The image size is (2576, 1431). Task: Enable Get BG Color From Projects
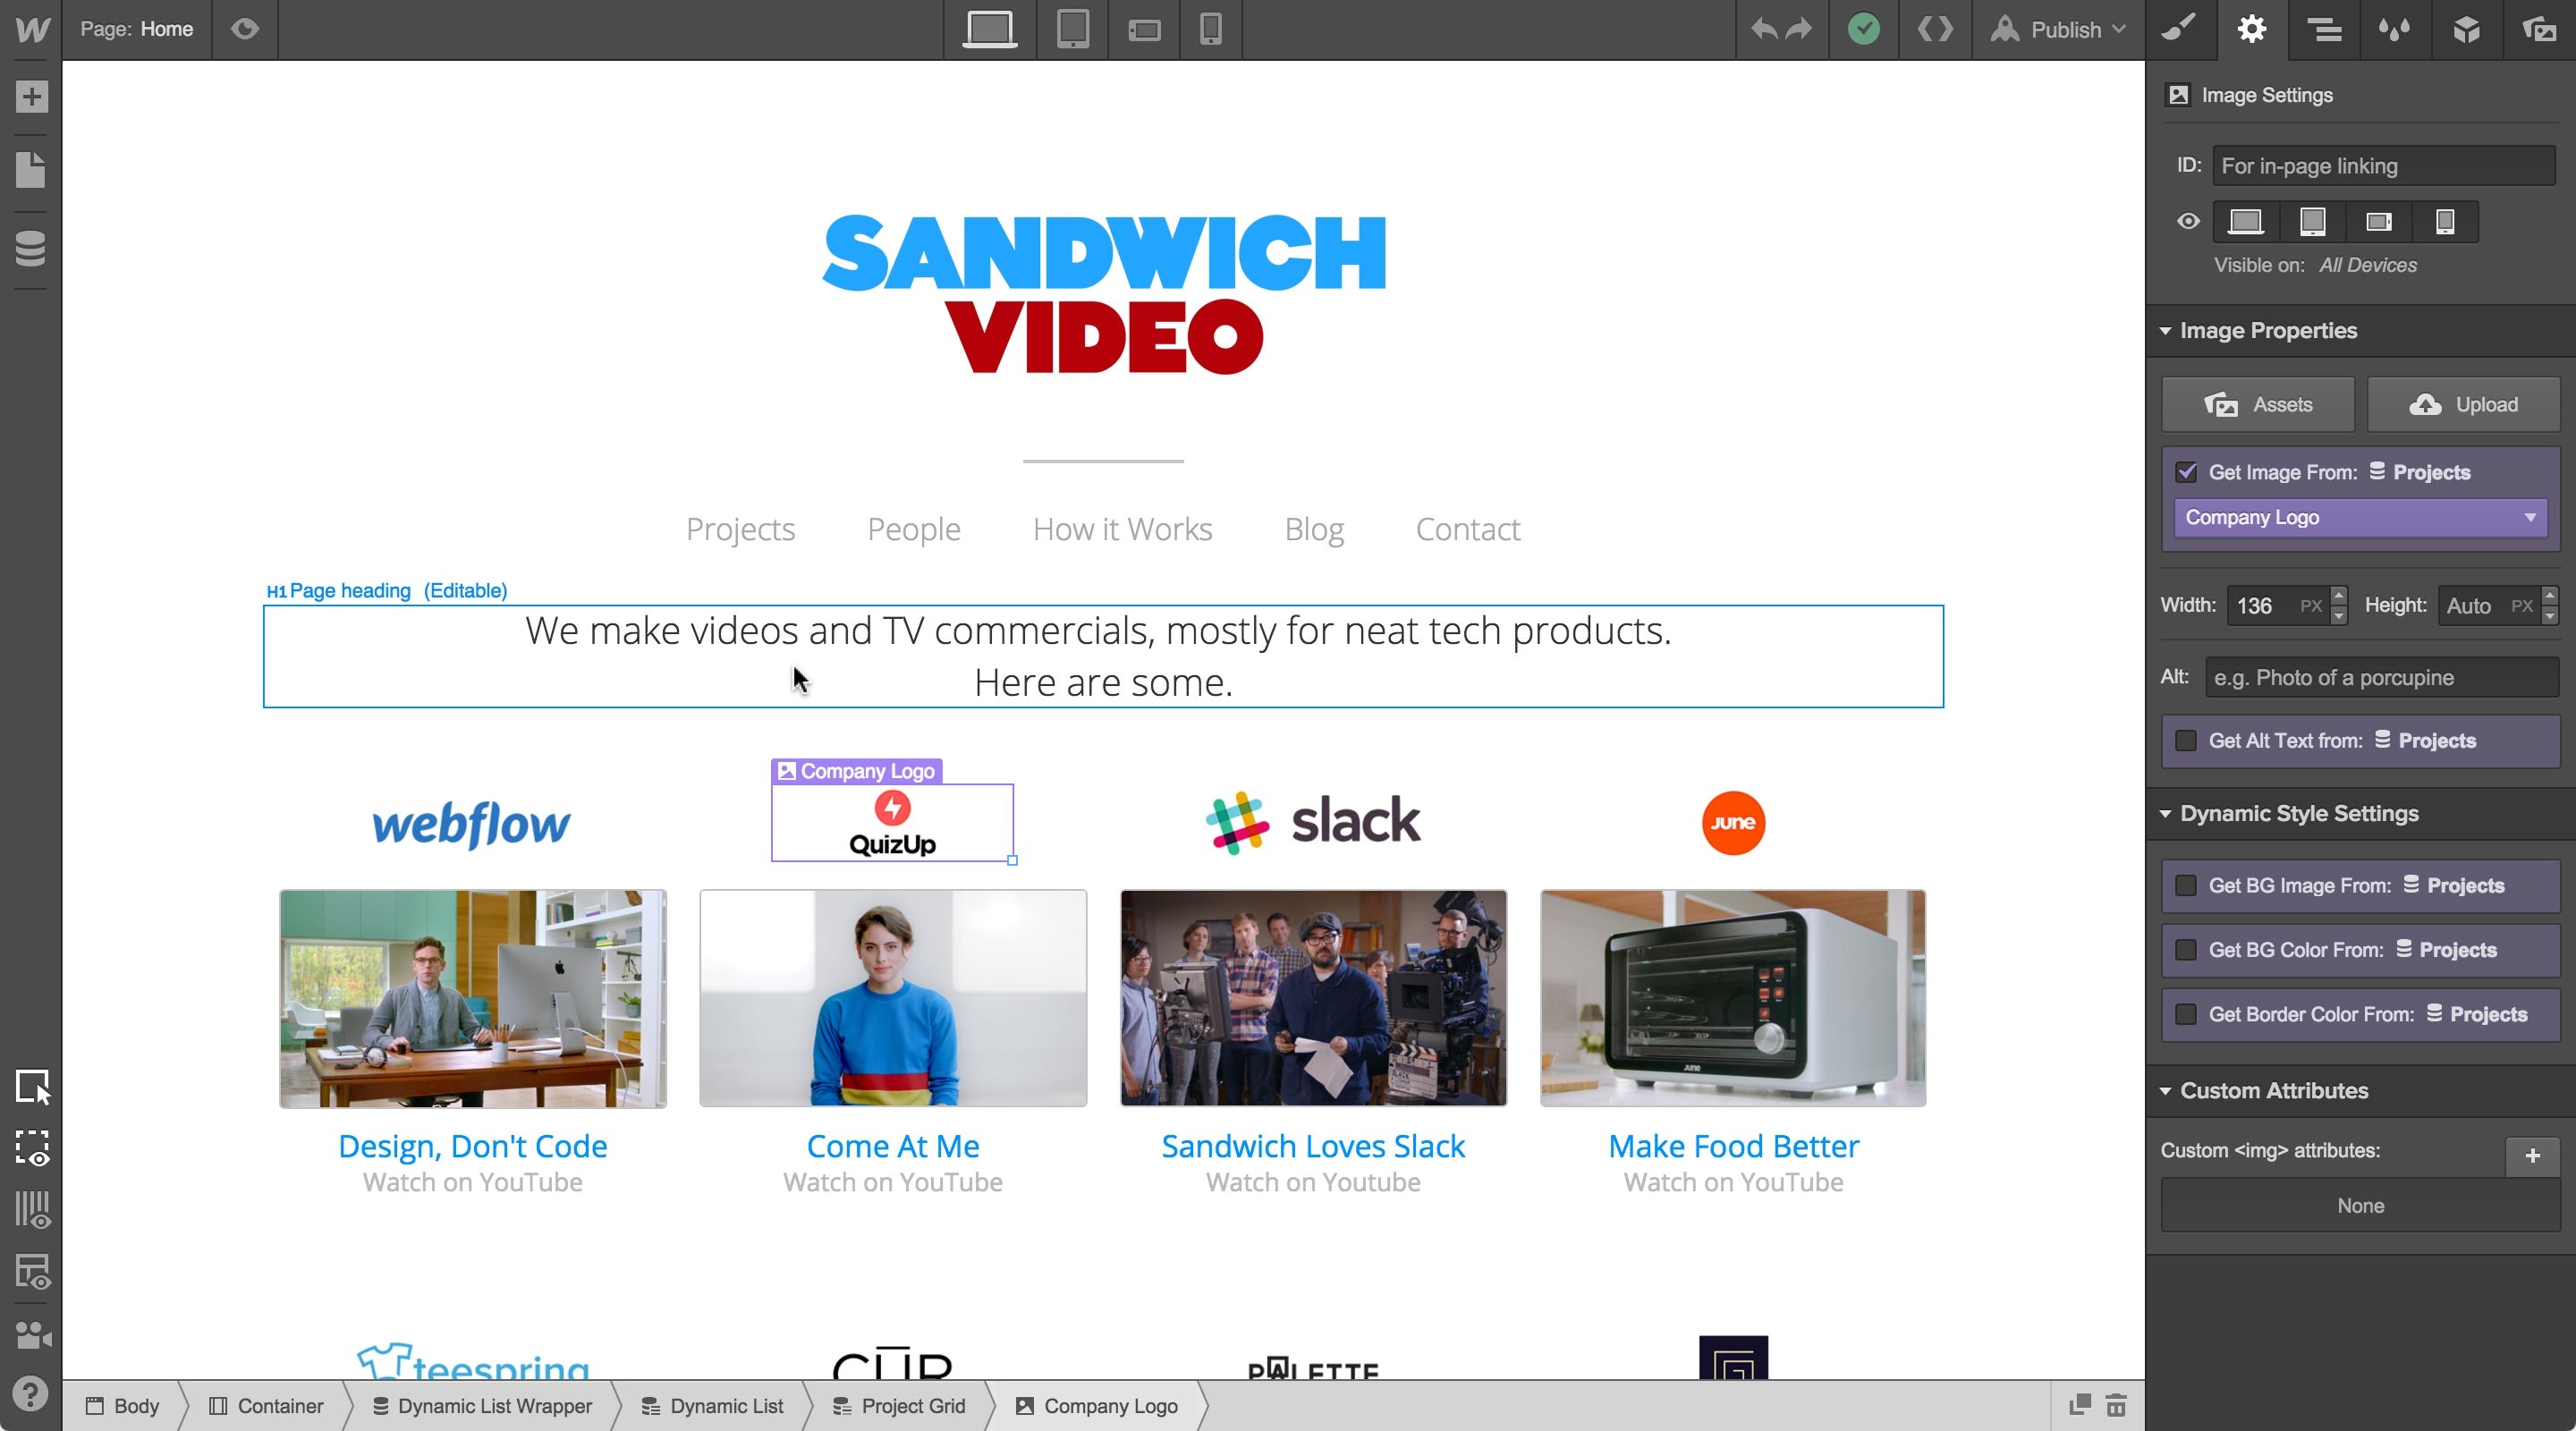point(2187,950)
